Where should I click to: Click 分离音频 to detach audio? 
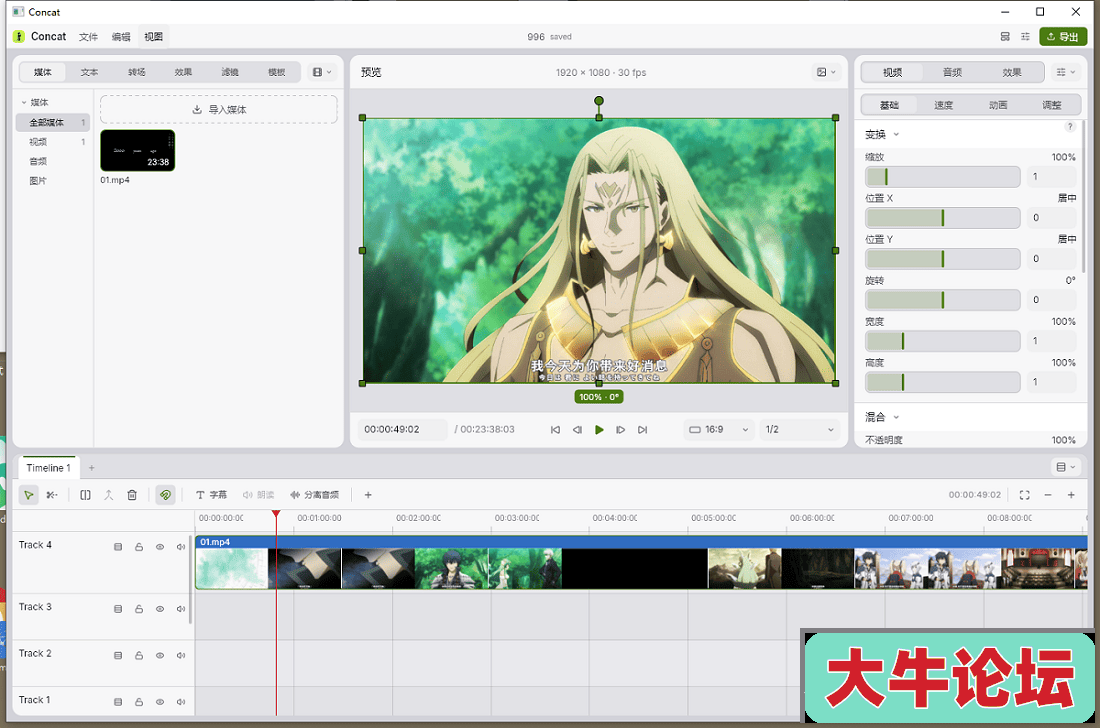tap(314, 495)
